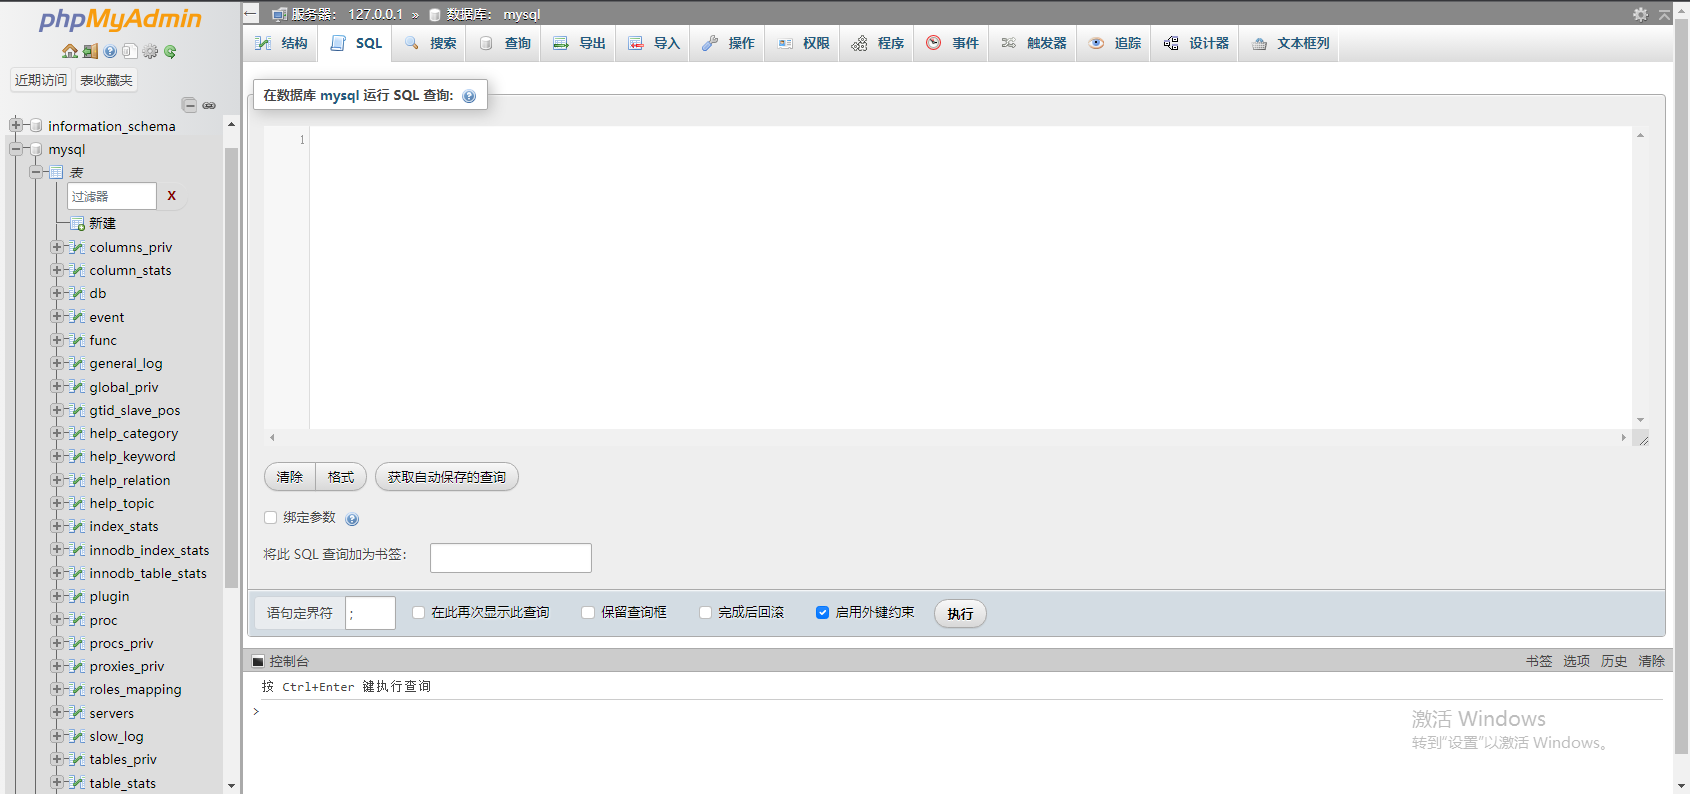Open 选项 in the console bar
This screenshot has width=1690, height=794.
coord(1577,661)
